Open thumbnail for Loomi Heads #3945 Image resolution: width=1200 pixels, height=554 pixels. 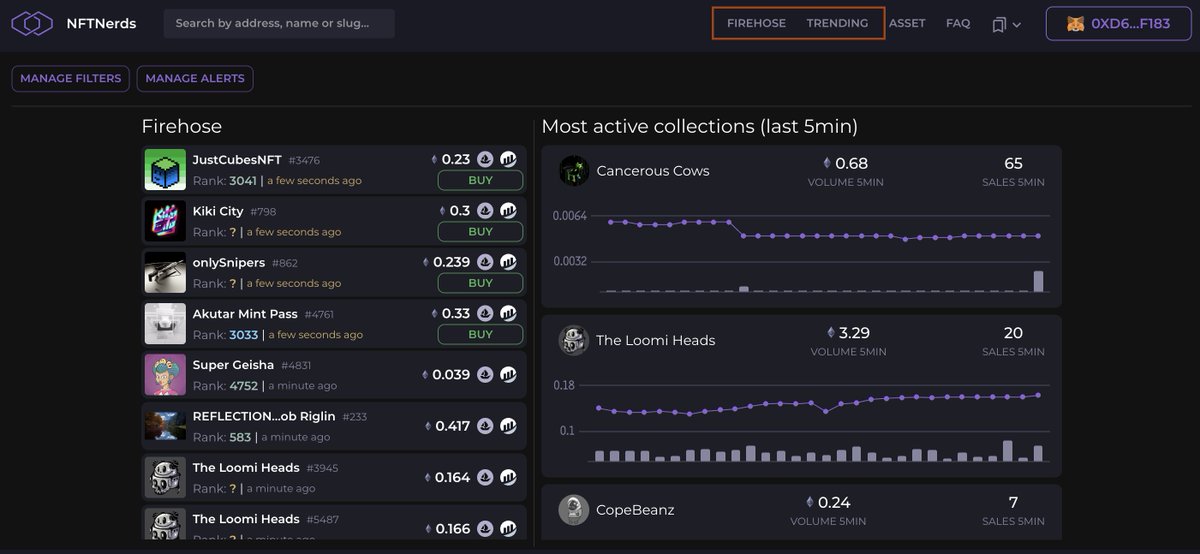point(165,478)
